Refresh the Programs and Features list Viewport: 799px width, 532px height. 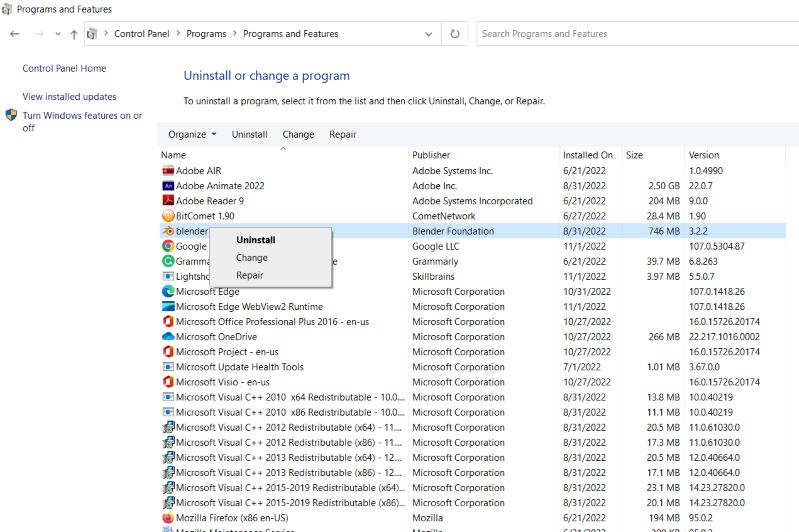(455, 34)
